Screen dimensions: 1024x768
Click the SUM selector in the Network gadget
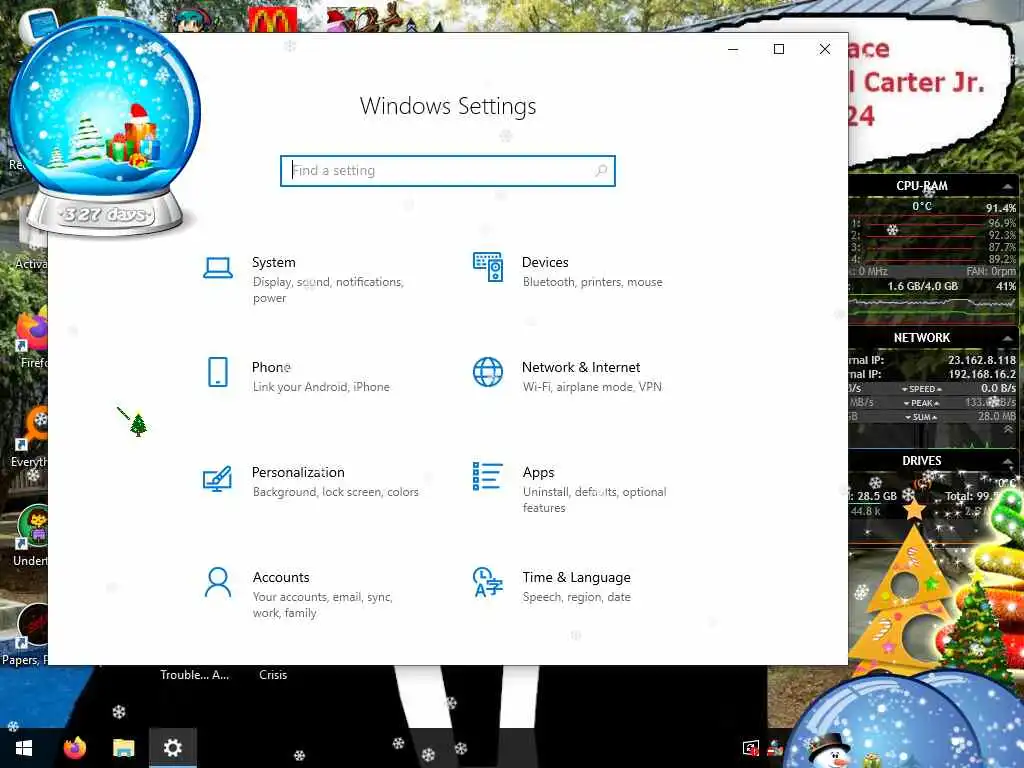(921, 417)
